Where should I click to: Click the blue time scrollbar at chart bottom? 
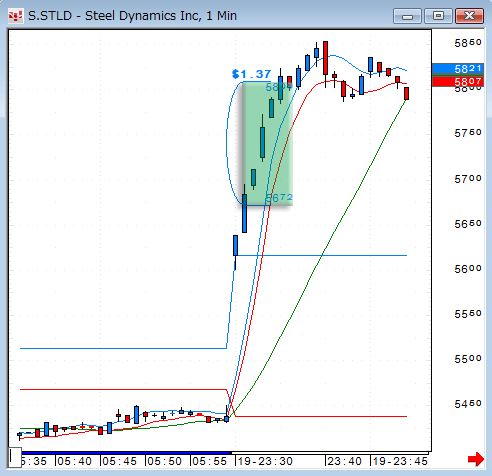coord(126,453)
